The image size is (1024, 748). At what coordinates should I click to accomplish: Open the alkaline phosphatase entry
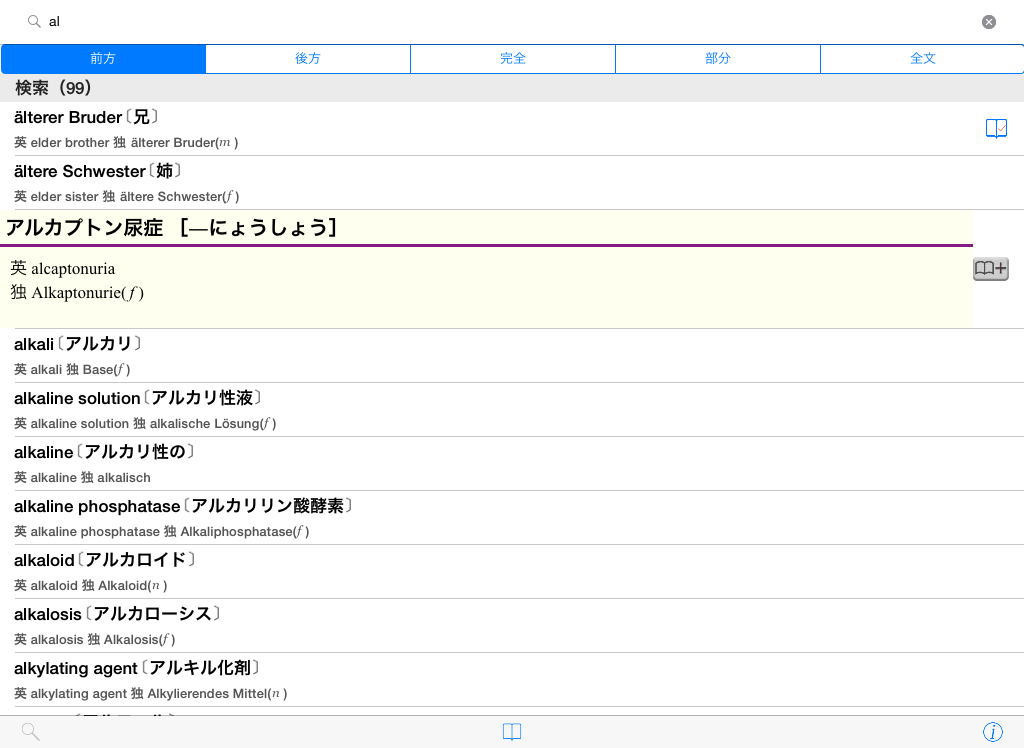point(400,518)
